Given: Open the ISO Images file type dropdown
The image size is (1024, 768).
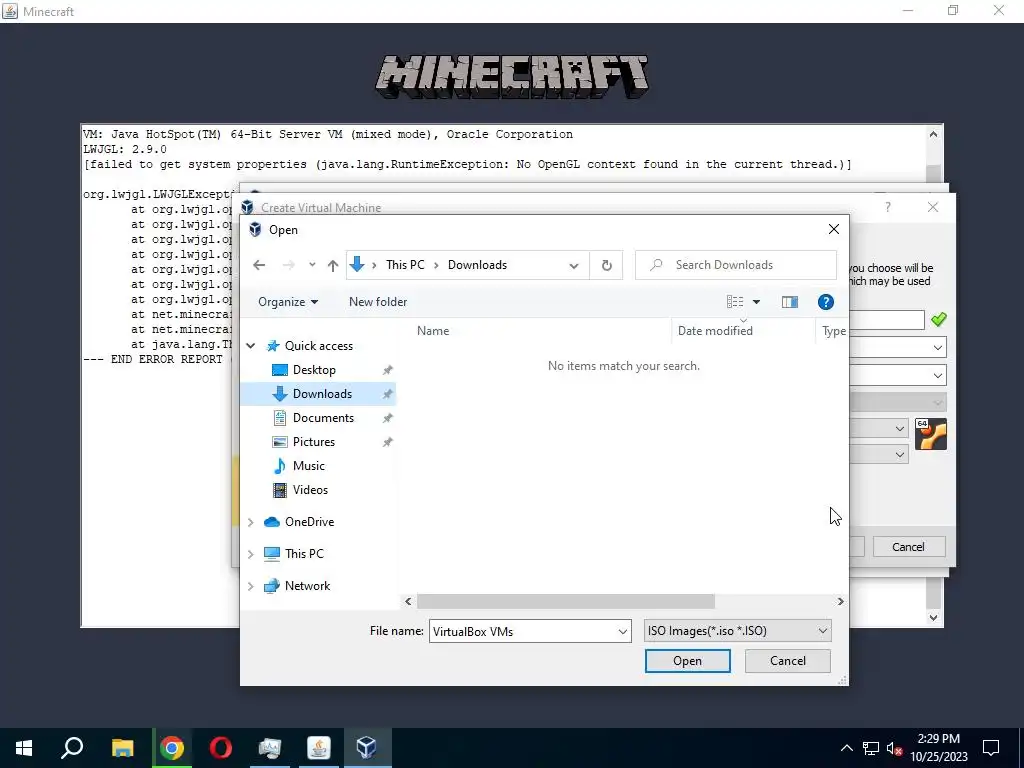Looking at the screenshot, I should pos(737,631).
